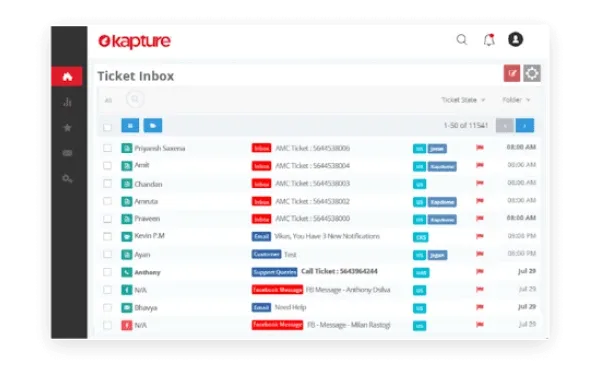Click the phone icon beside Anthony
Screen dimensions: 600x375
[127, 272]
